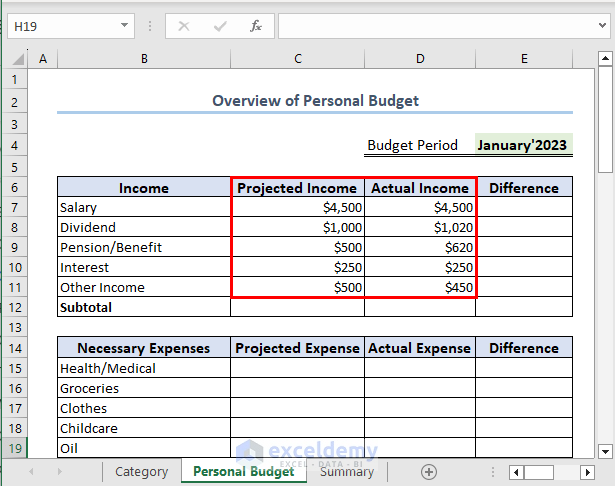Select row 7 header
The width and height of the screenshot is (615, 486).
click(15, 207)
